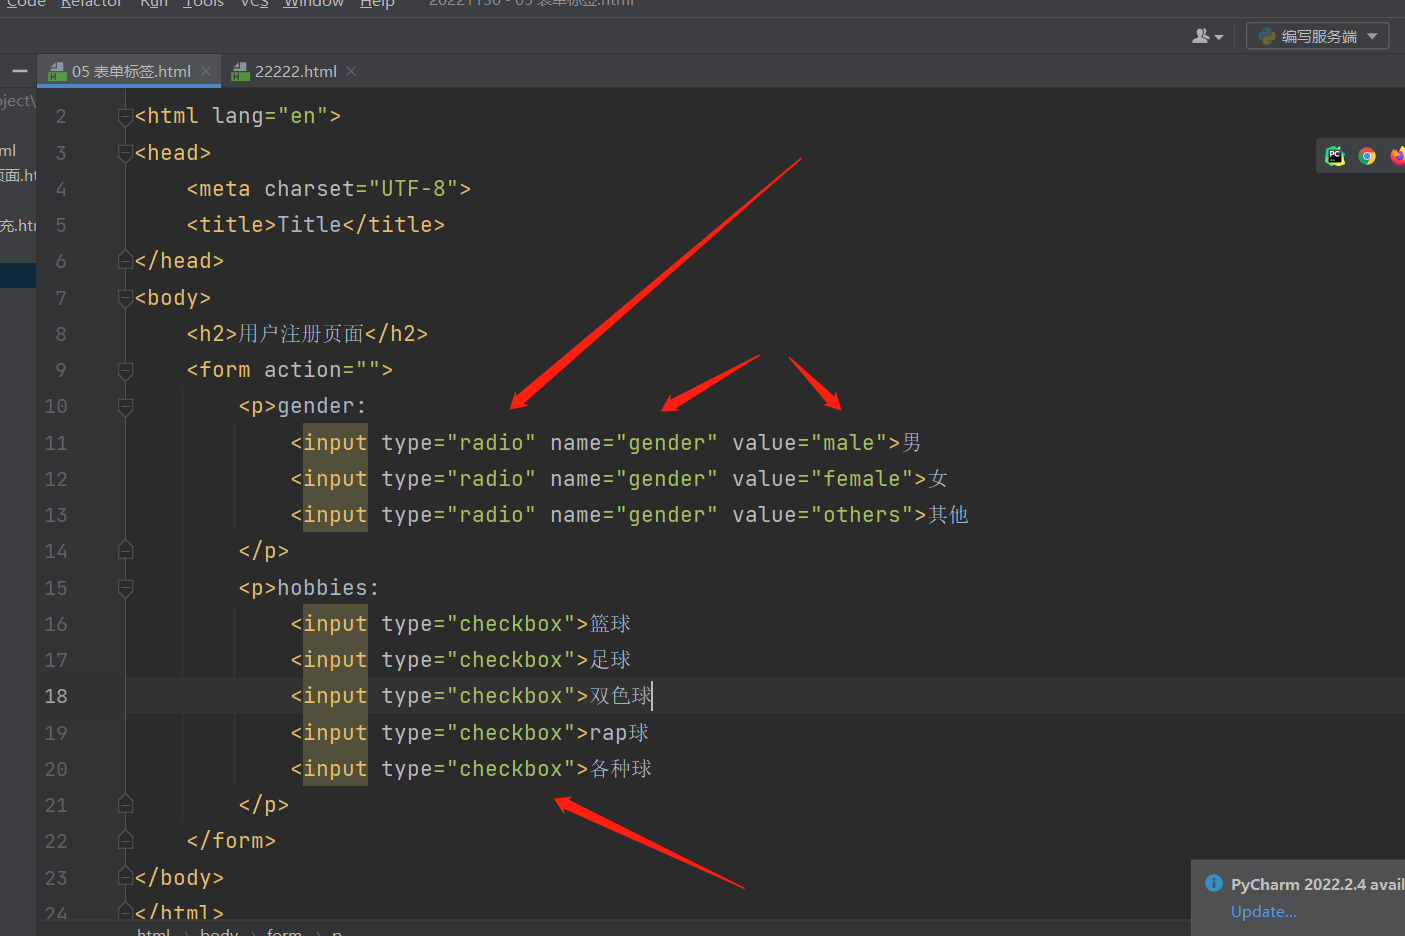Preview the page in PyCharm's built-in browser

[1335, 155]
